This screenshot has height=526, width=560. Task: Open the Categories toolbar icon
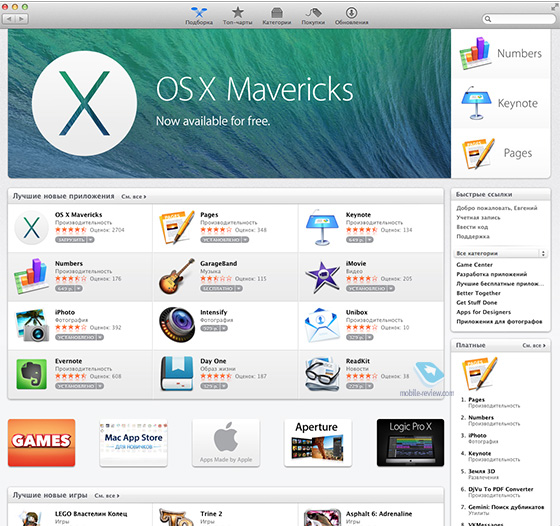276,16
